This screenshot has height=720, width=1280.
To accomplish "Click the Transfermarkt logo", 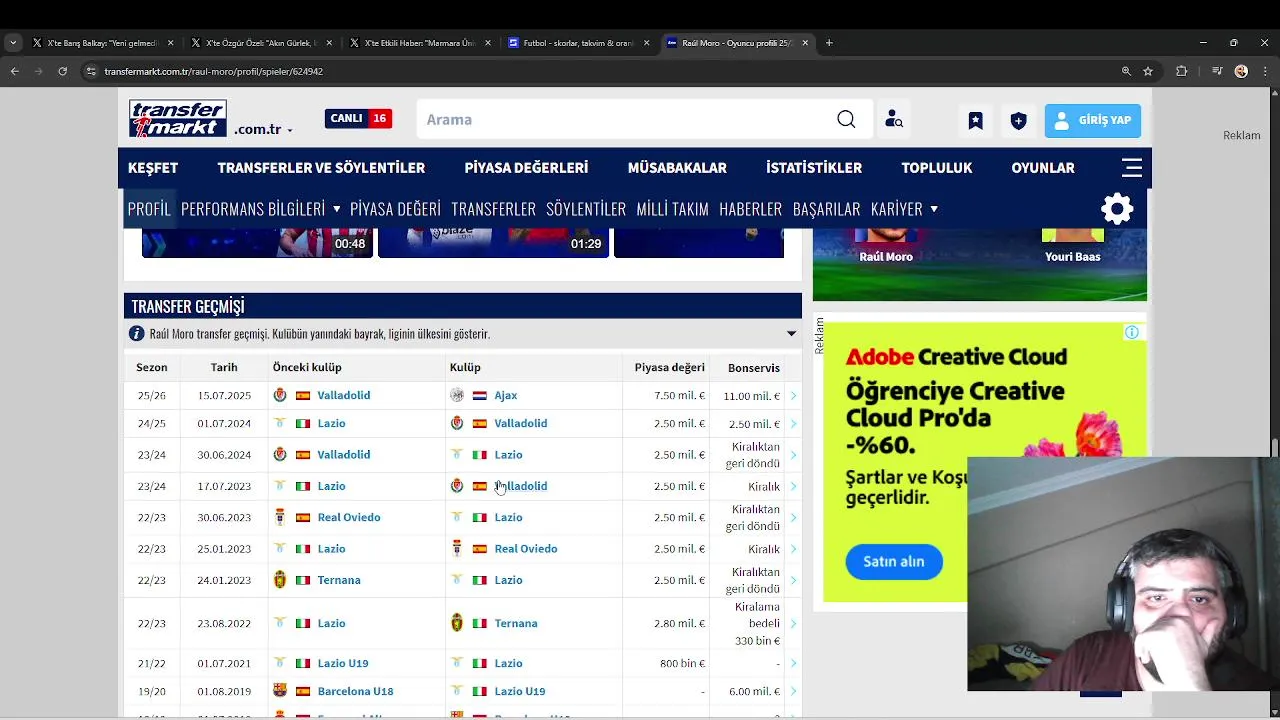I will tap(178, 119).
